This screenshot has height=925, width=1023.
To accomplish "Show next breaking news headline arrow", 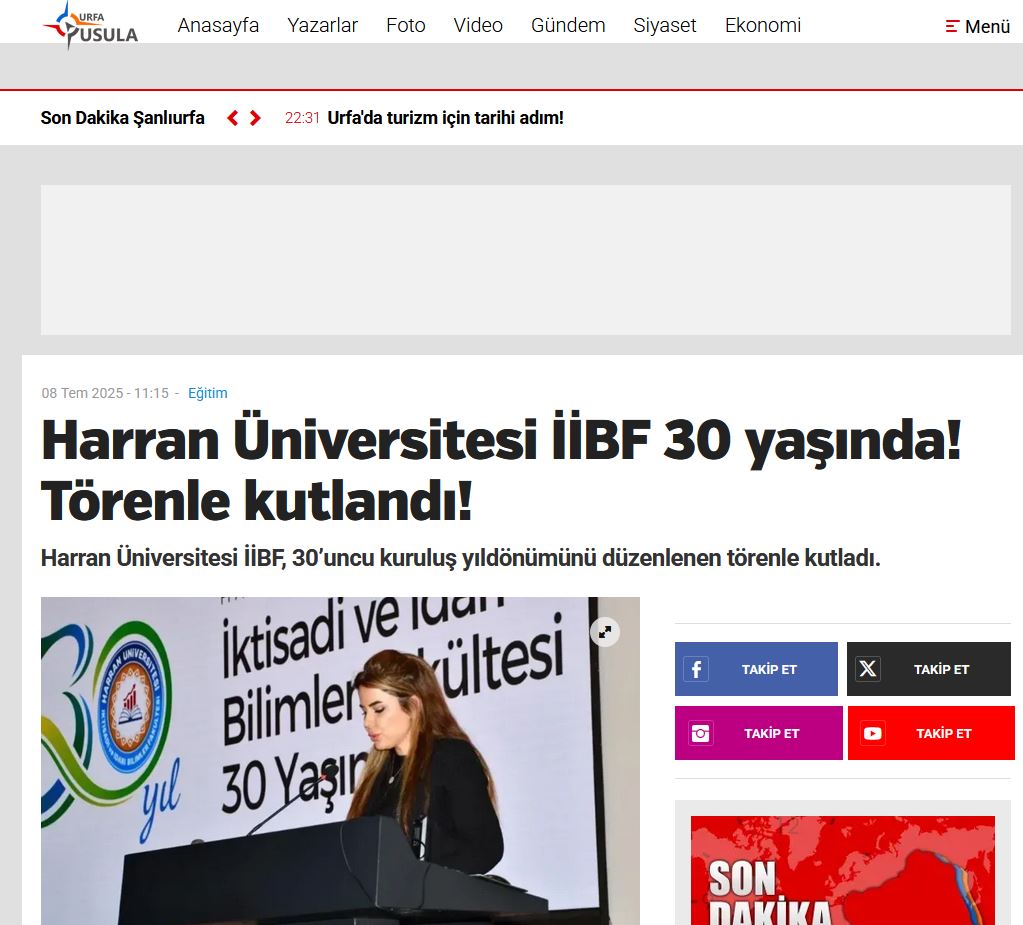I will (x=255, y=118).
